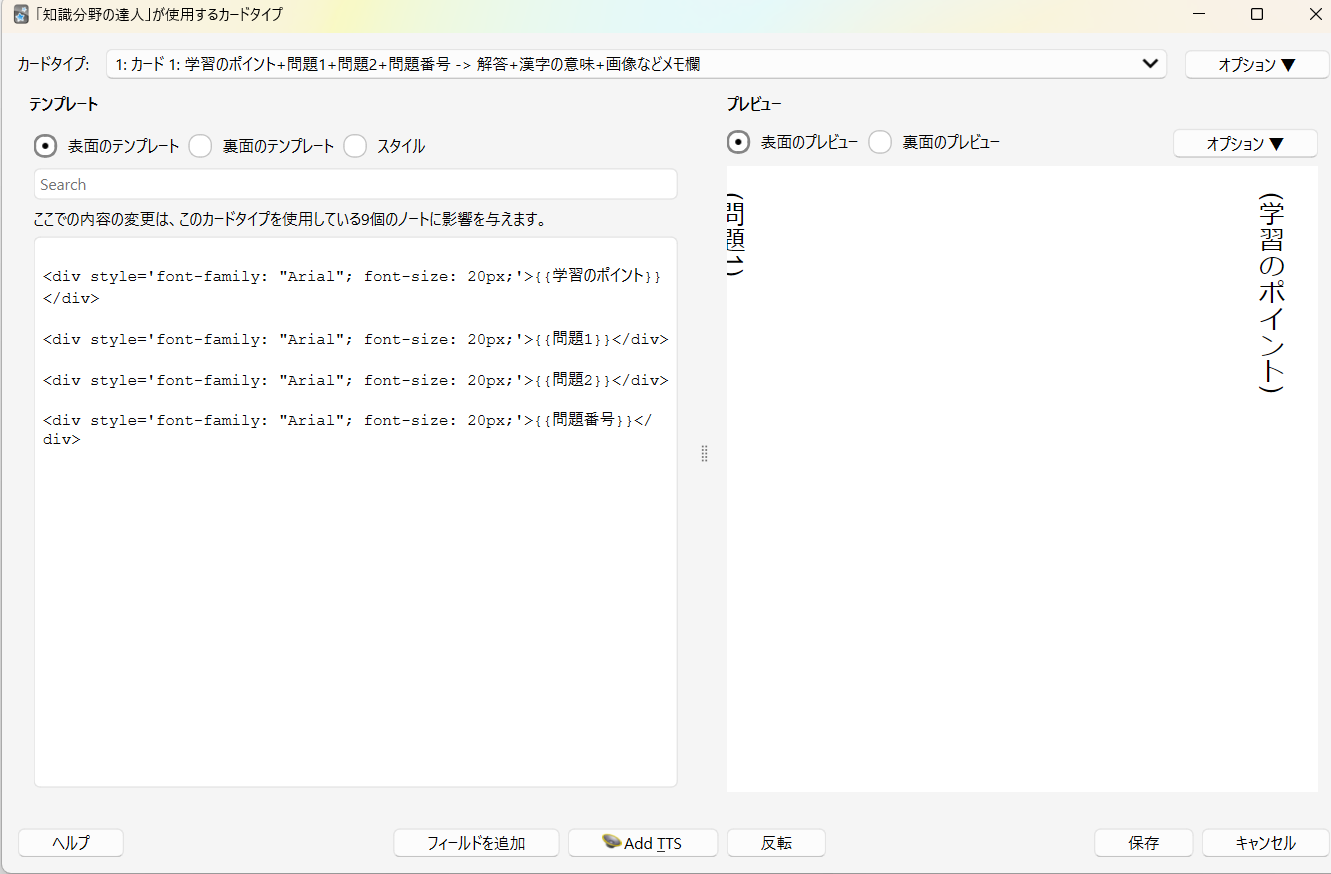The width and height of the screenshot is (1331, 874).
Task: Click the {{問題1}} field in the code
Action: pos(572,339)
